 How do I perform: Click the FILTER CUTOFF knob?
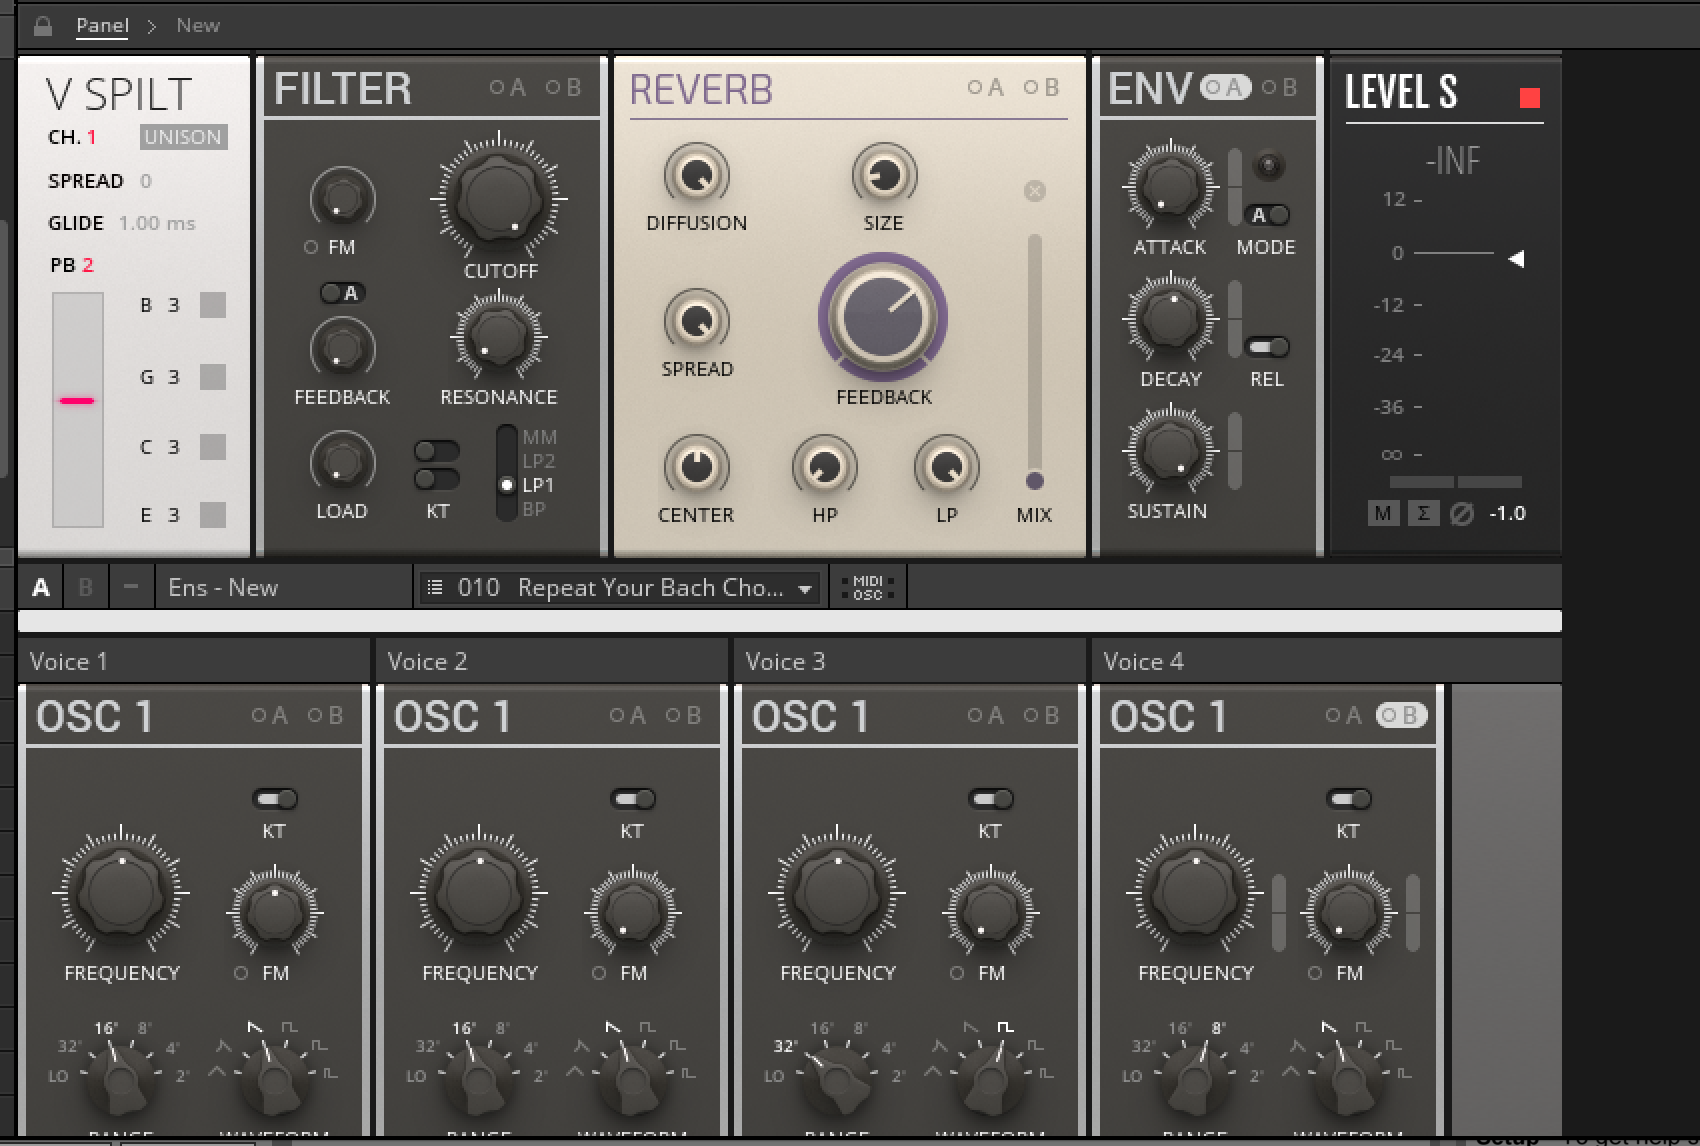pyautogui.click(x=498, y=198)
